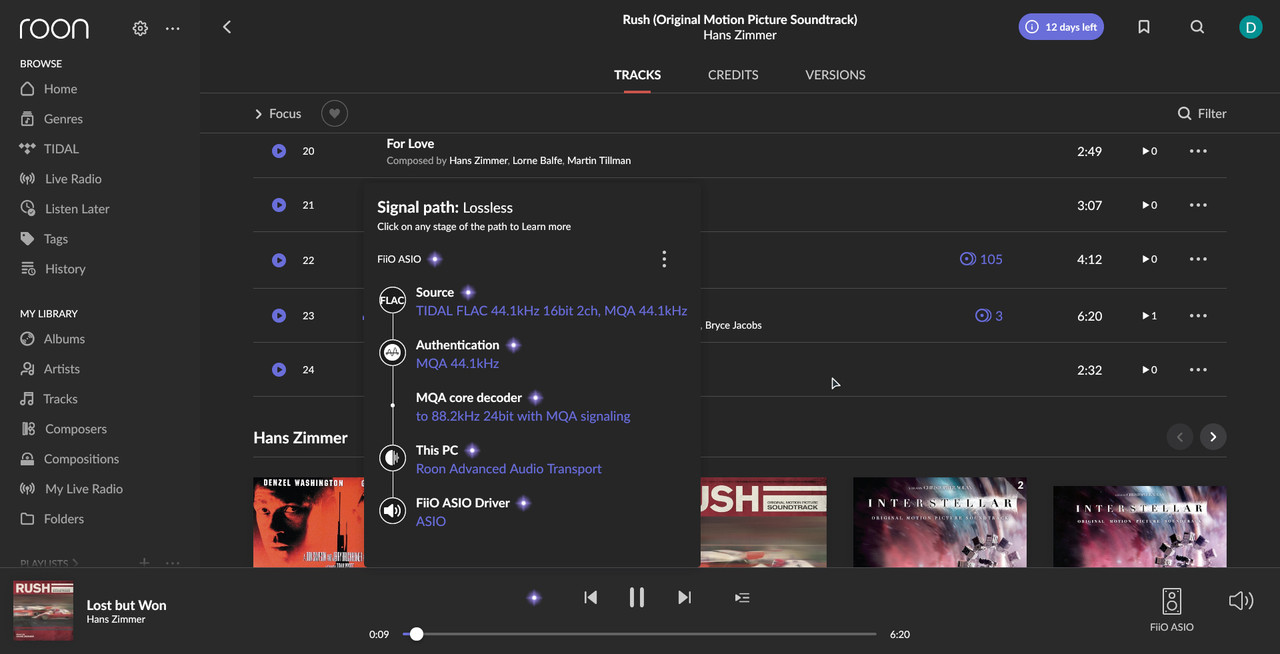Open composer link Martin Tillman
This screenshot has height=654, width=1280.
click(599, 160)
